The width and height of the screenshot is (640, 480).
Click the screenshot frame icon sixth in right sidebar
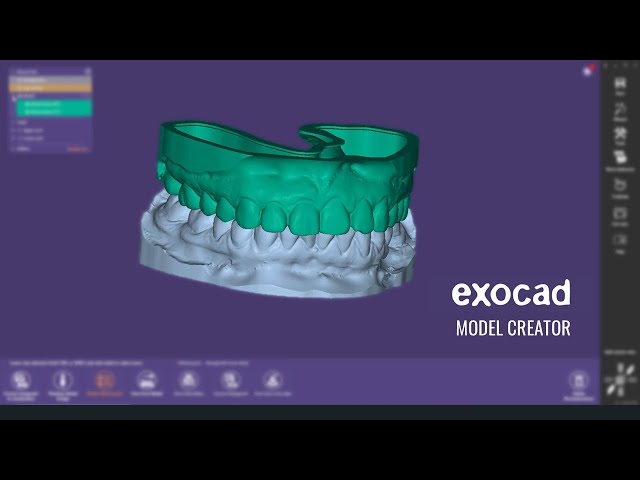point(620,213)
